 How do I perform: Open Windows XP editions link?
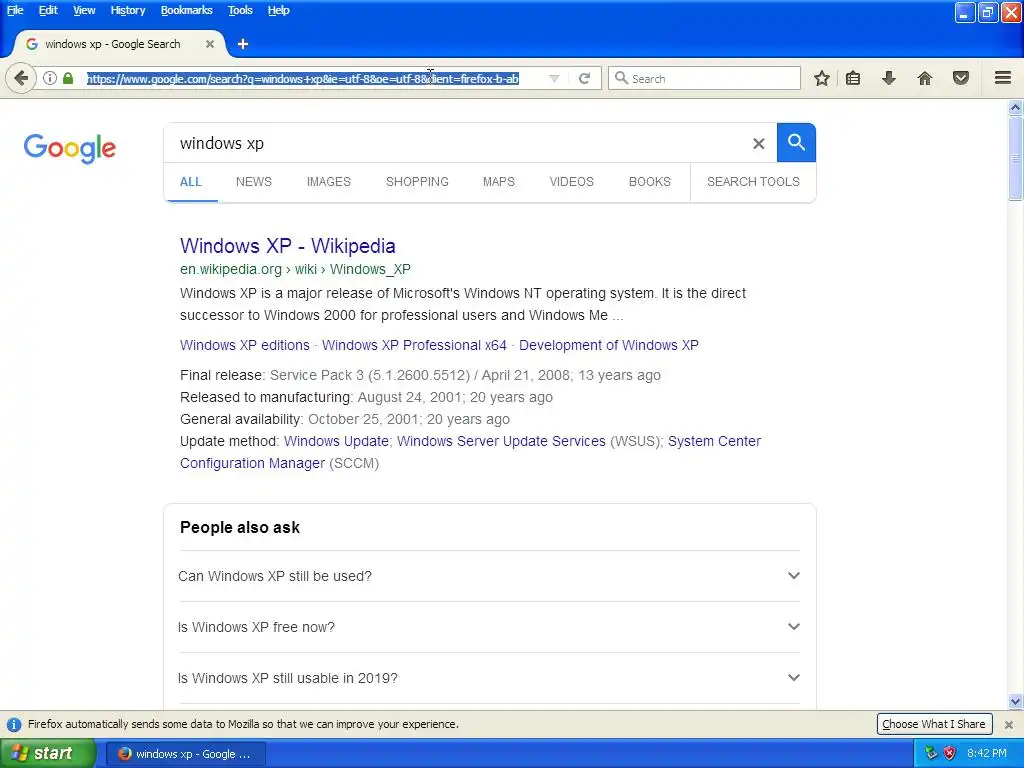coord(244,345)
